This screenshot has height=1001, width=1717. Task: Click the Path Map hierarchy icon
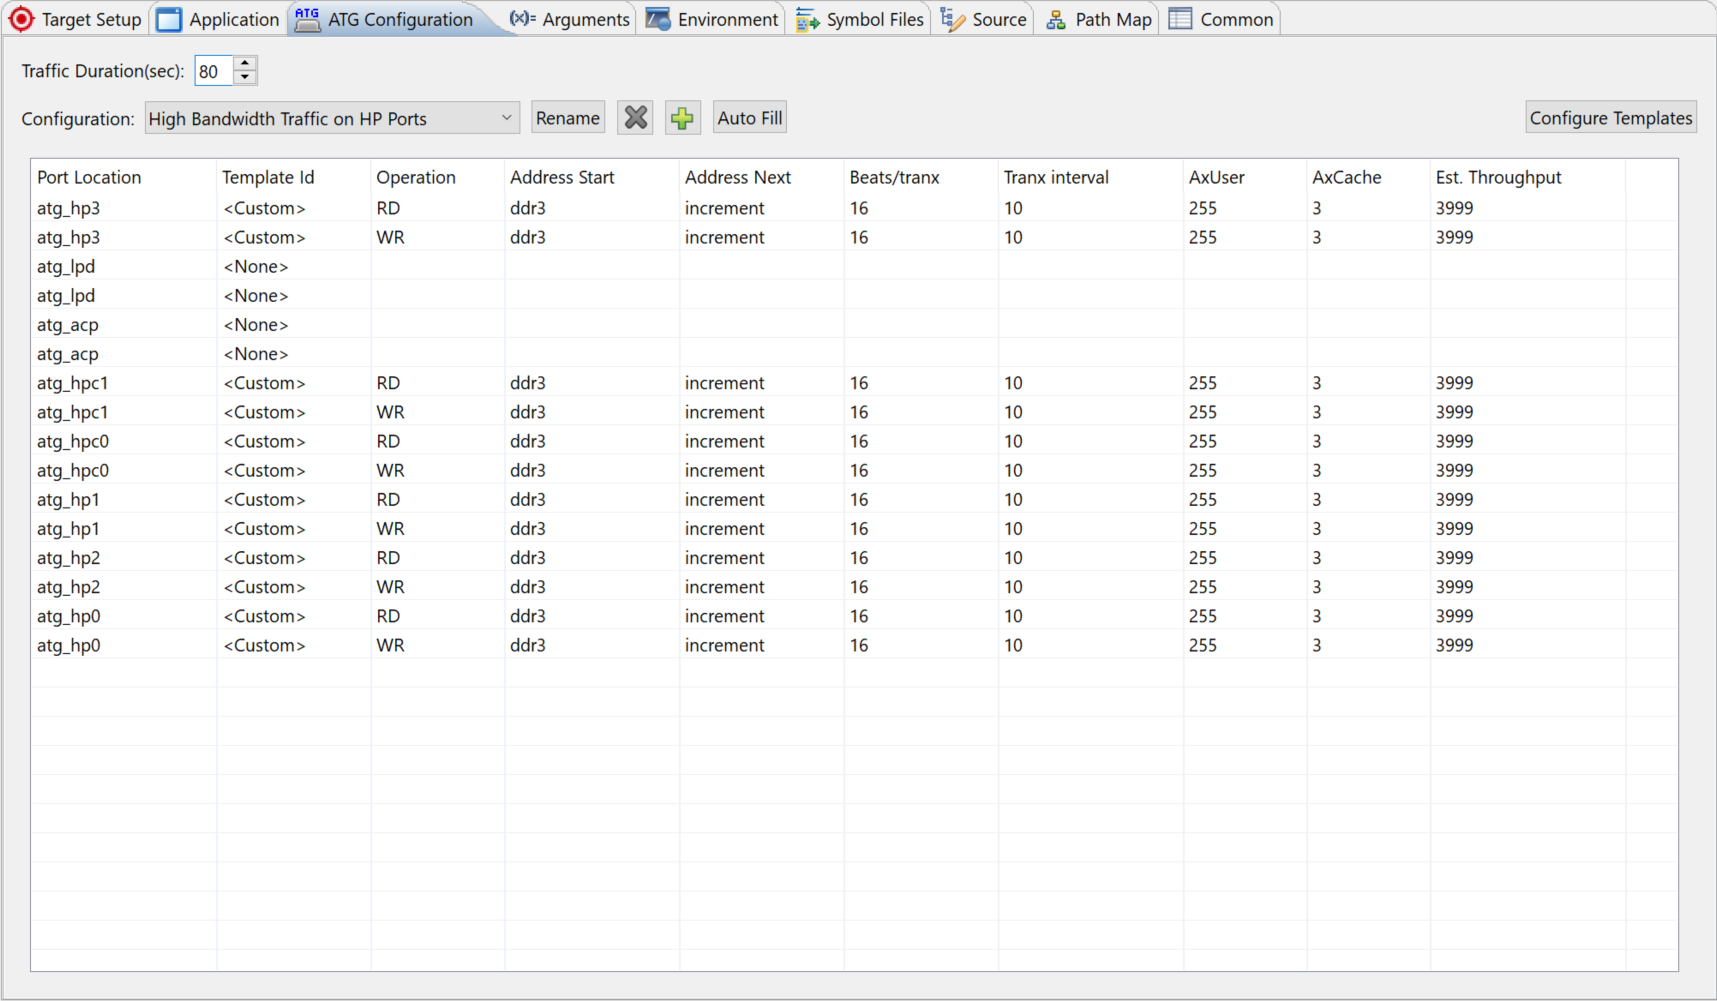click(1055, 18)
